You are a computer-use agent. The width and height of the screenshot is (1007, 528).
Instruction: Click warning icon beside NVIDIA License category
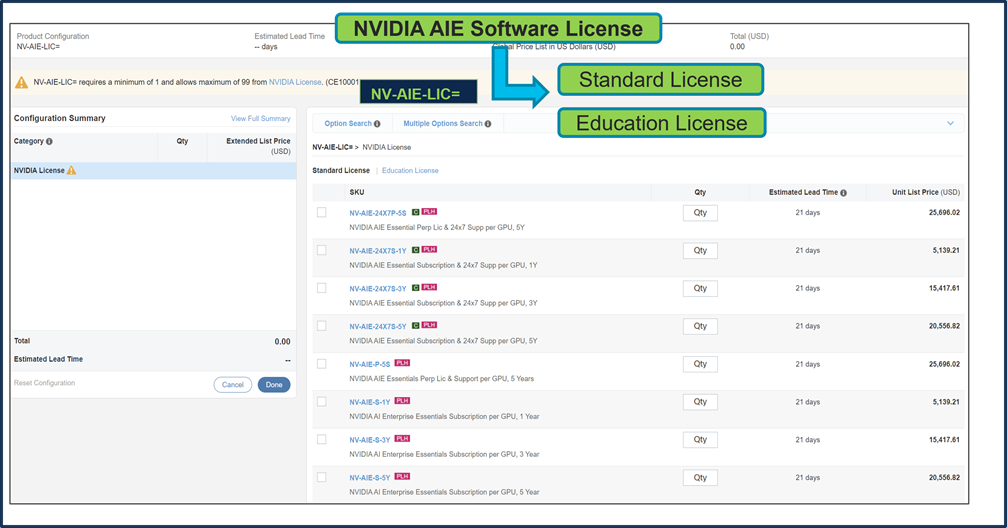(71, 170)
